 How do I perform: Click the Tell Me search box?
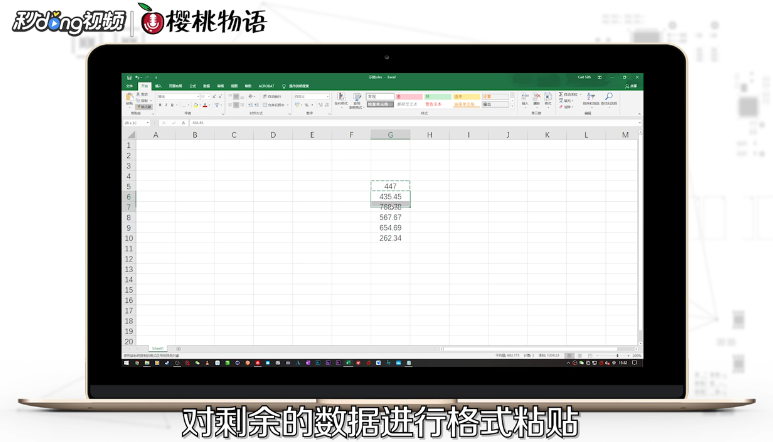coord(296,86)
